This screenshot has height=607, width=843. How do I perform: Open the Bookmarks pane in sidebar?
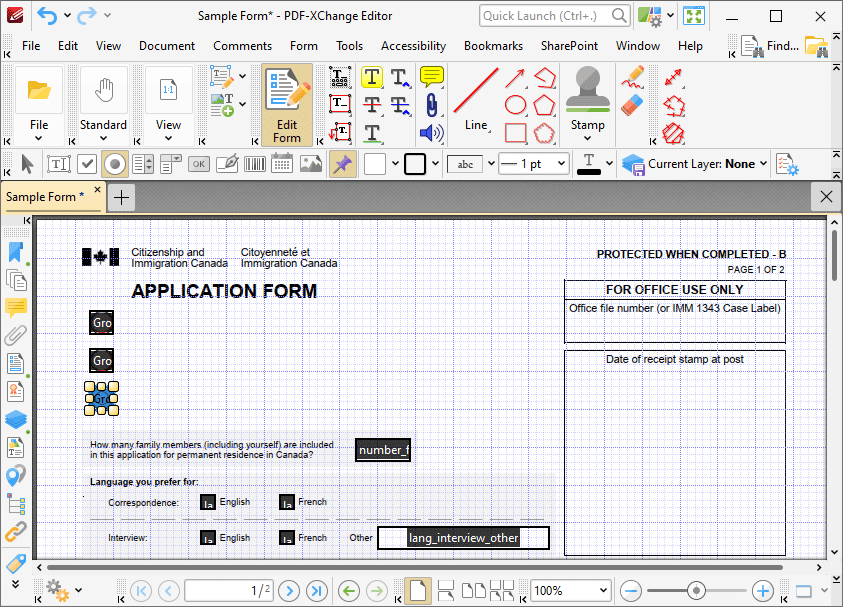tap(16, 252)
